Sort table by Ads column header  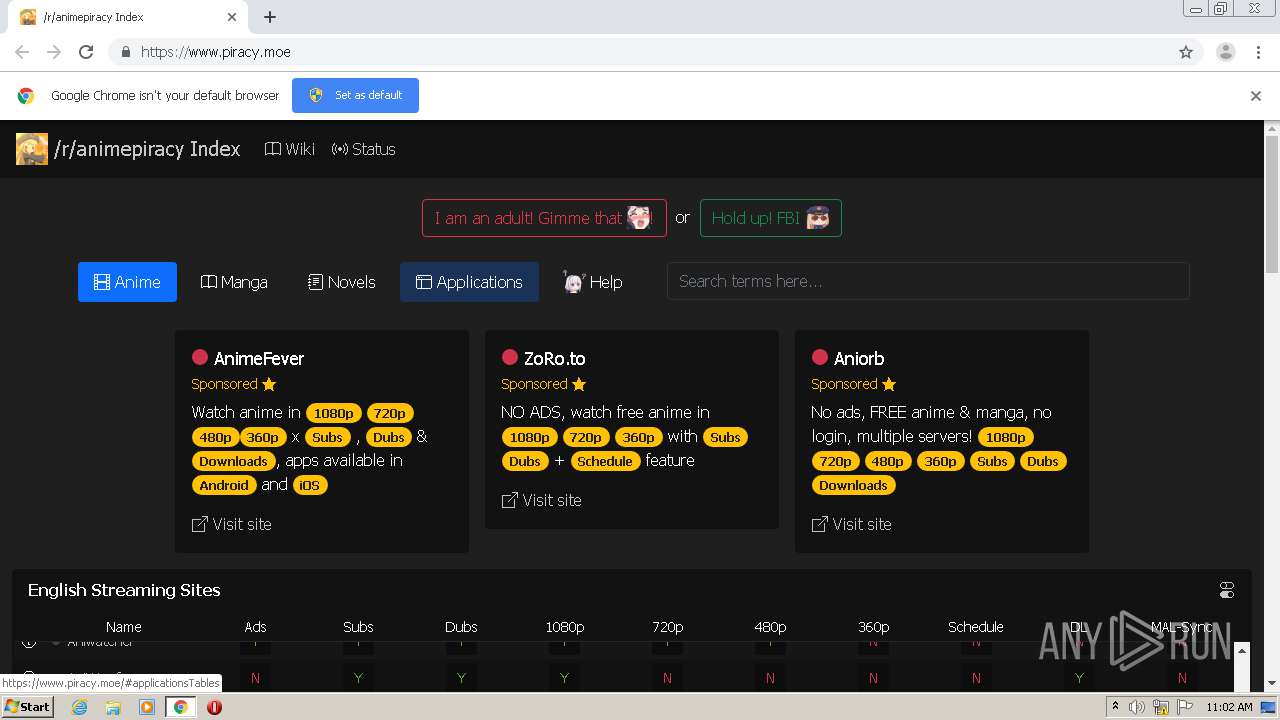(x=255, y=627)
